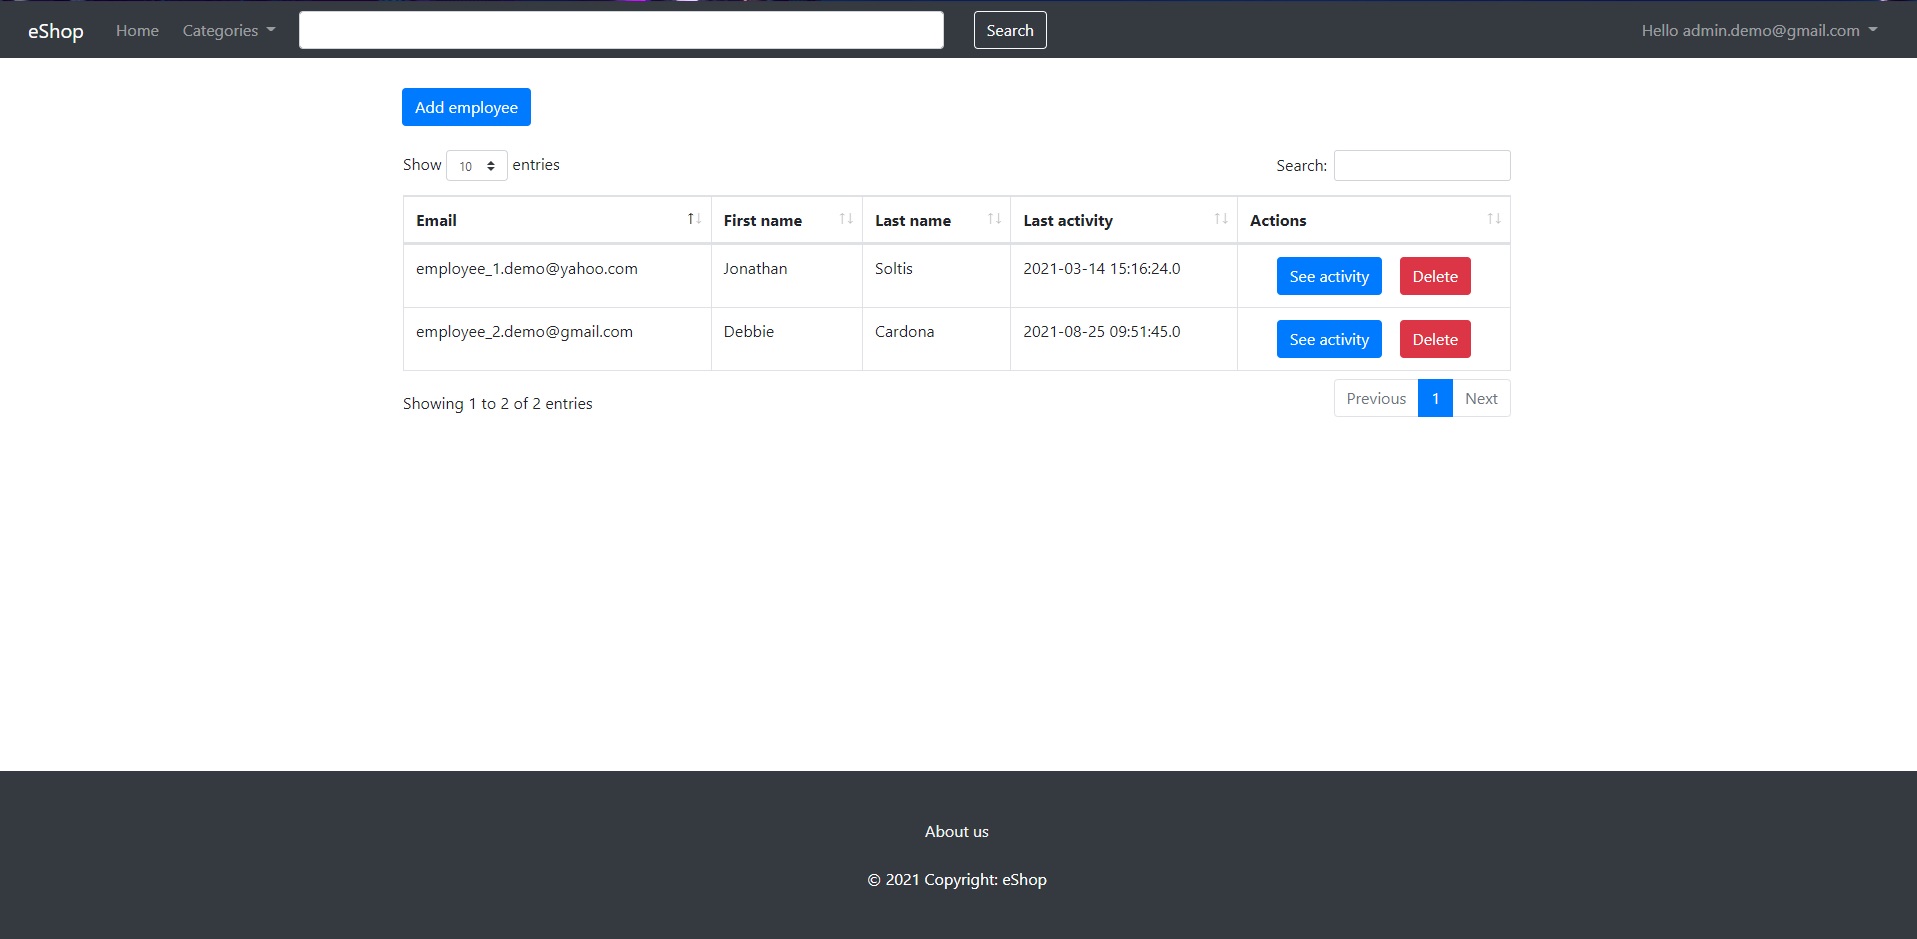Sort the Last name column

912,220
